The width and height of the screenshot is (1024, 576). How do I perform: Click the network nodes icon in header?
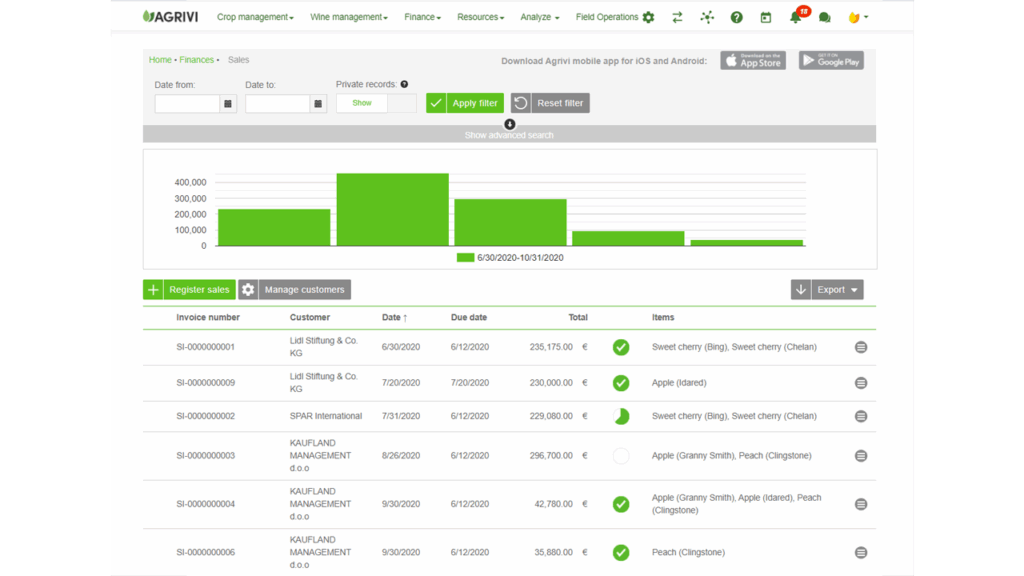[707, 17]
